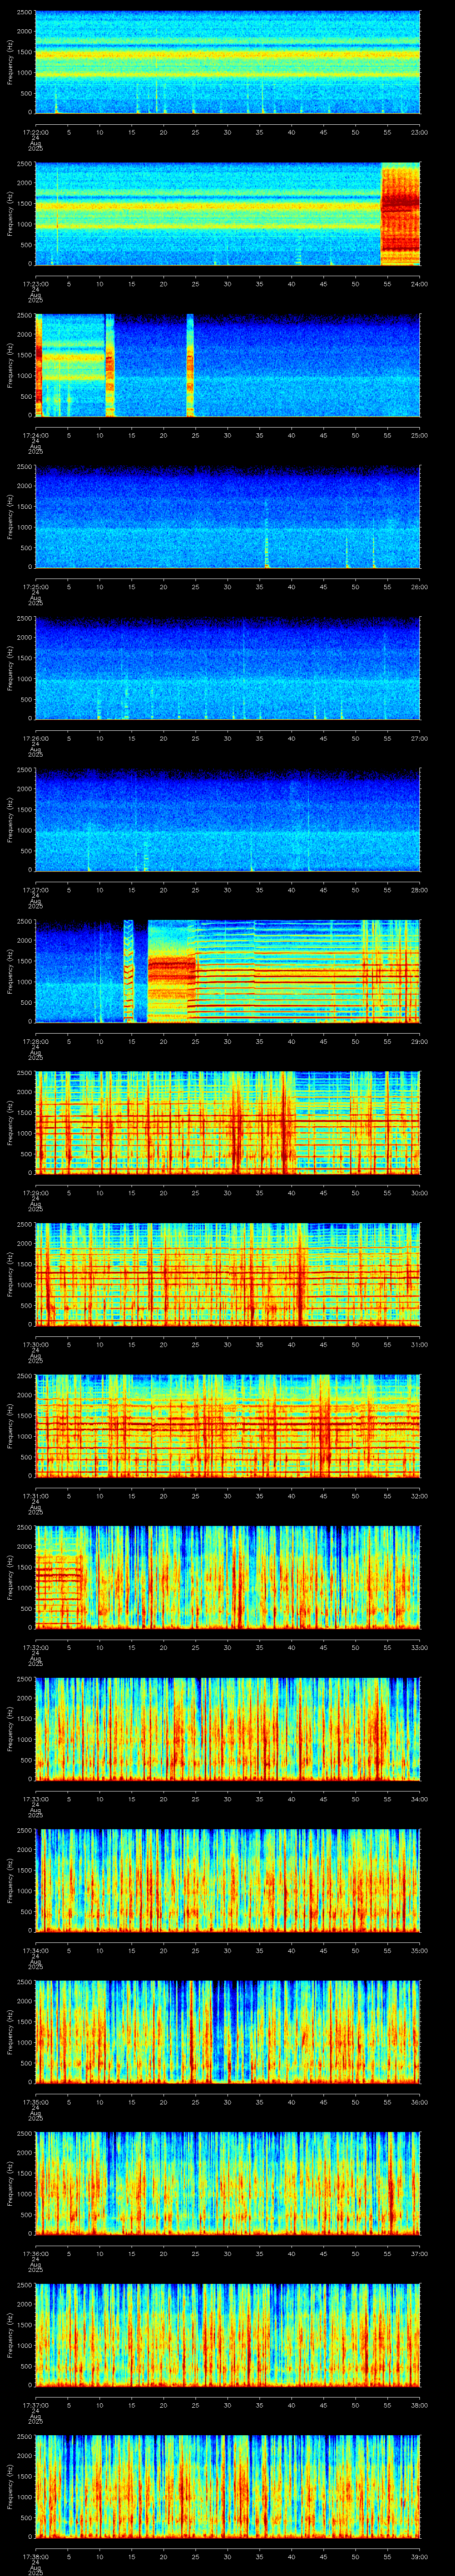Viewport: 455px width, 2576px height.
Task: Select the spectrogram starting at 17:24:00
Action: coord(227,365)
